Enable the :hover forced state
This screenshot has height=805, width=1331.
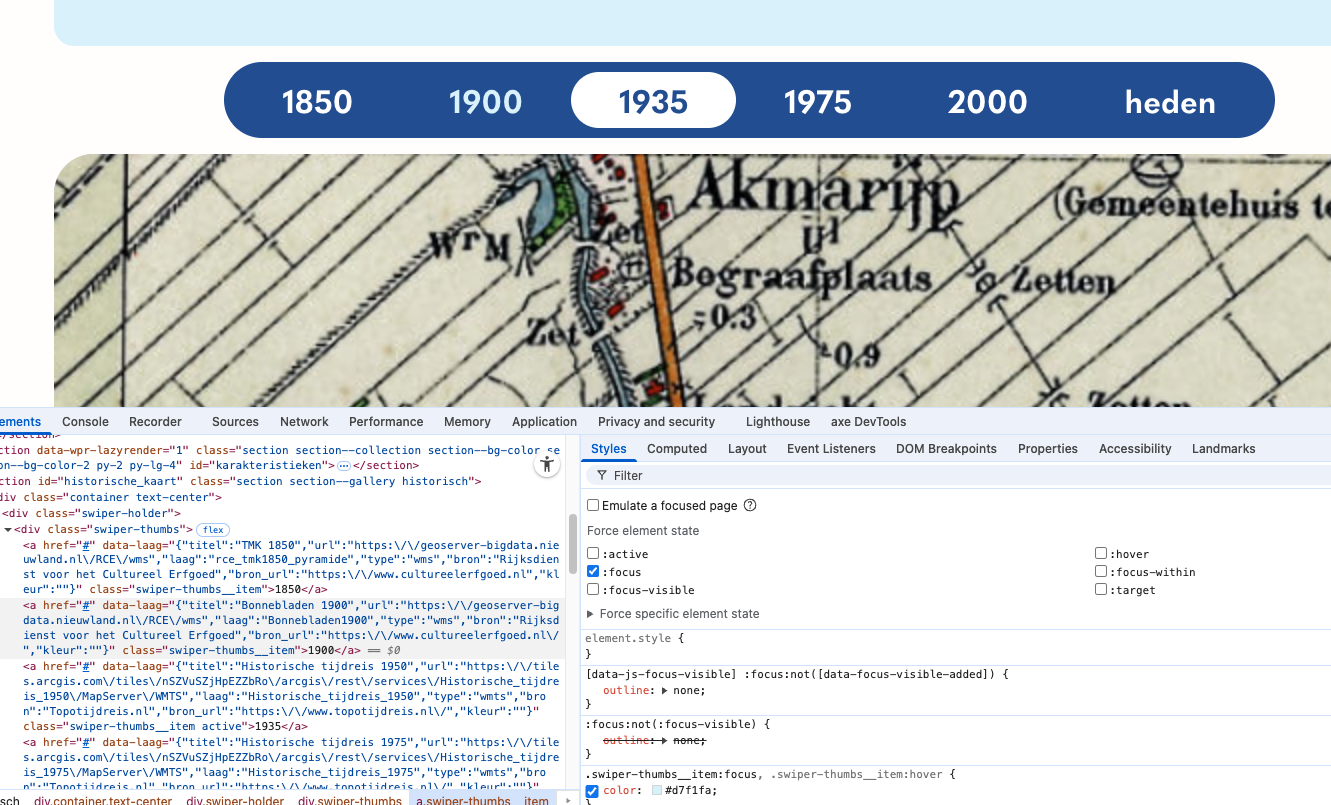[x=1101, y=554]
